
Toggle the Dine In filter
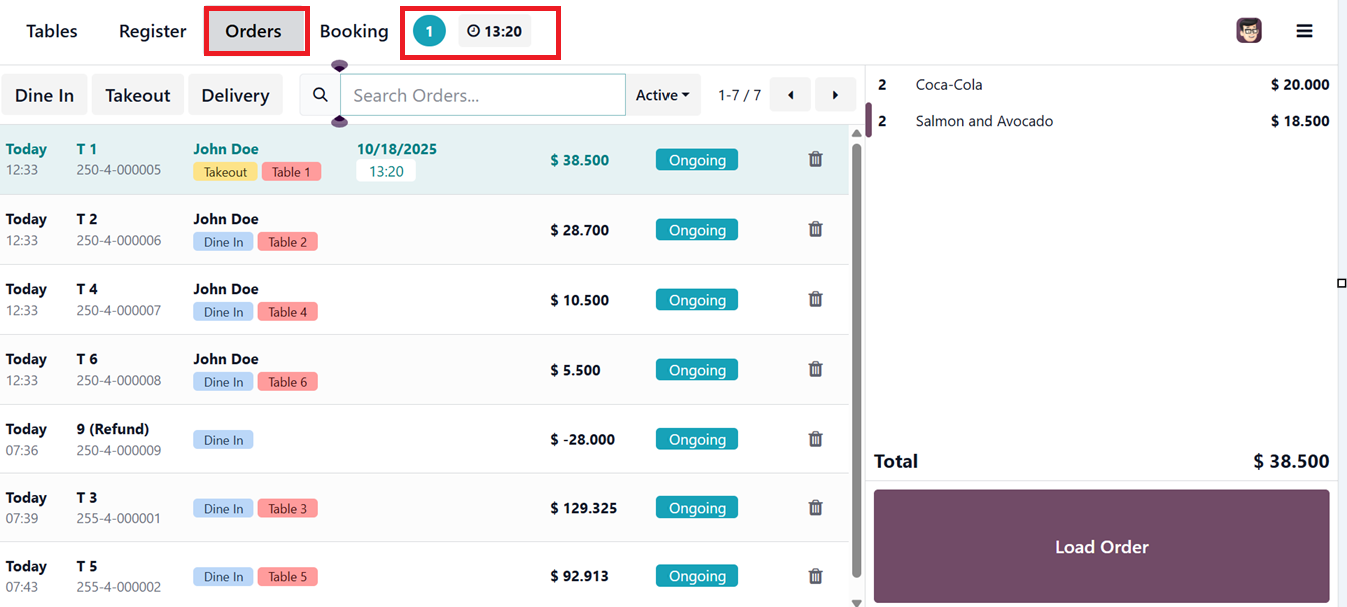click(x=45, y=95)
